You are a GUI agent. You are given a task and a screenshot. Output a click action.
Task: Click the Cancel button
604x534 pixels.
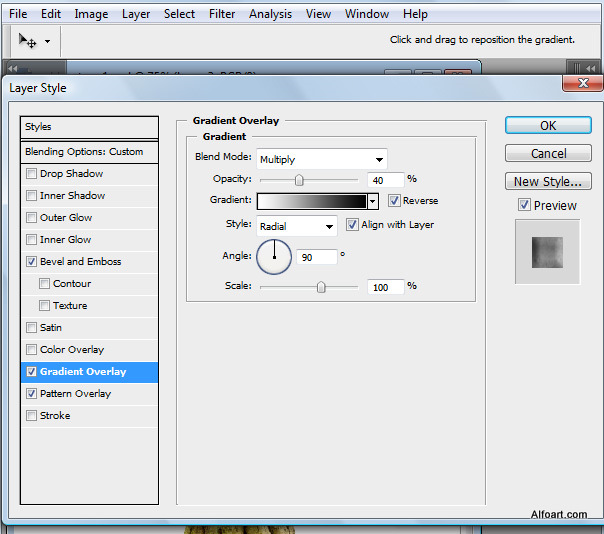coord(548,154)
